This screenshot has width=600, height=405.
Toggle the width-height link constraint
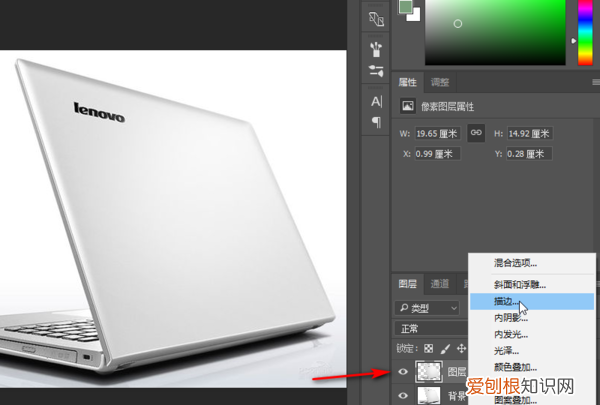[x=477, y=133]
